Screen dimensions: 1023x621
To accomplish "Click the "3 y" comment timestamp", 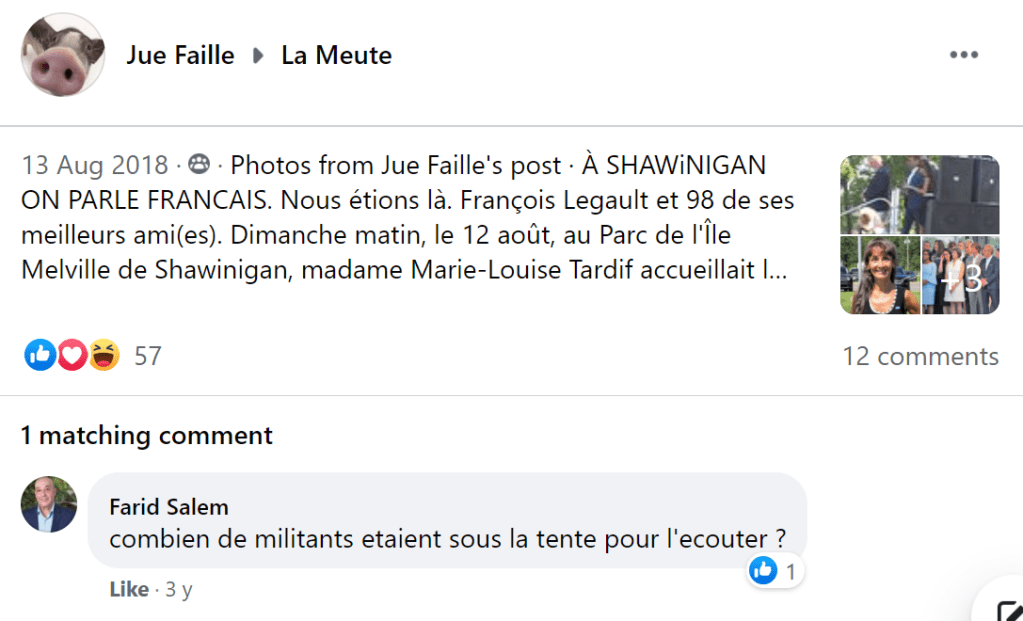I will [x=179, y=590].
